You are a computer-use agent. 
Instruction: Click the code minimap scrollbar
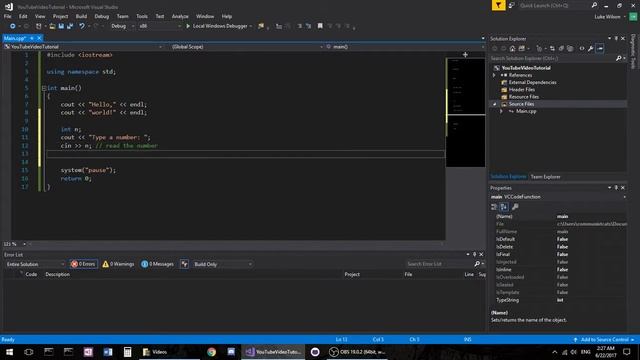click(465, 112)
